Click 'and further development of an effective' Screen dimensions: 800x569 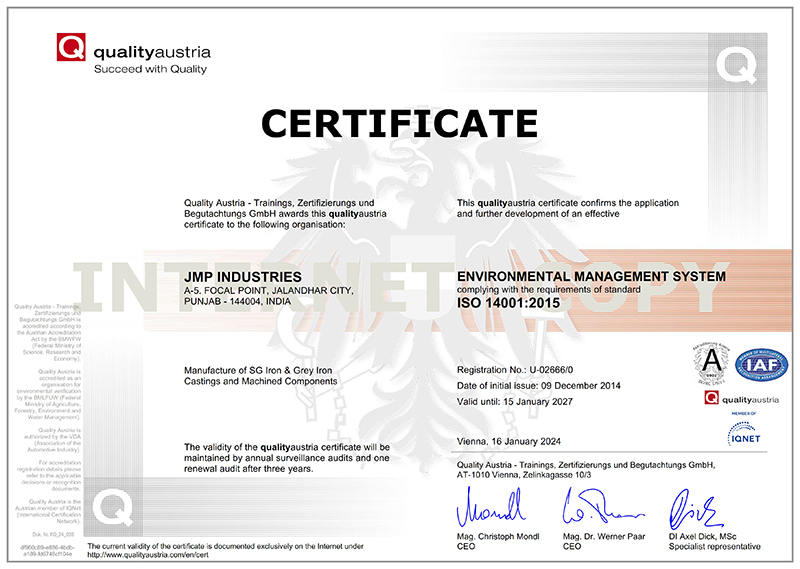tap(538, 214)
